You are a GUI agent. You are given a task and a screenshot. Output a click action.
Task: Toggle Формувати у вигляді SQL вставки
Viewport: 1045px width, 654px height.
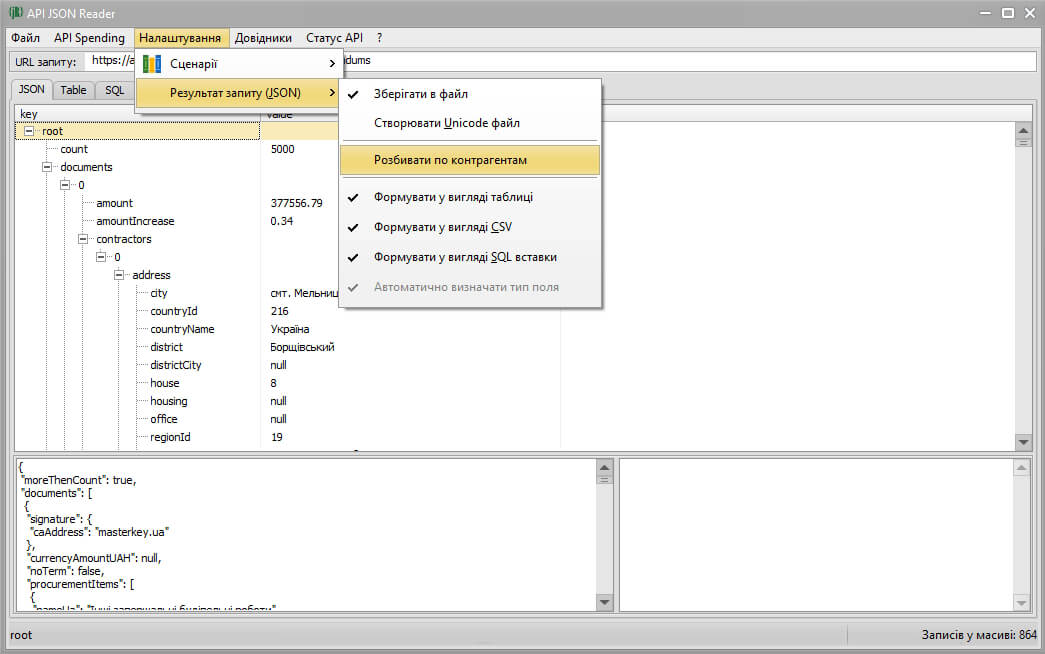point(465,257)
